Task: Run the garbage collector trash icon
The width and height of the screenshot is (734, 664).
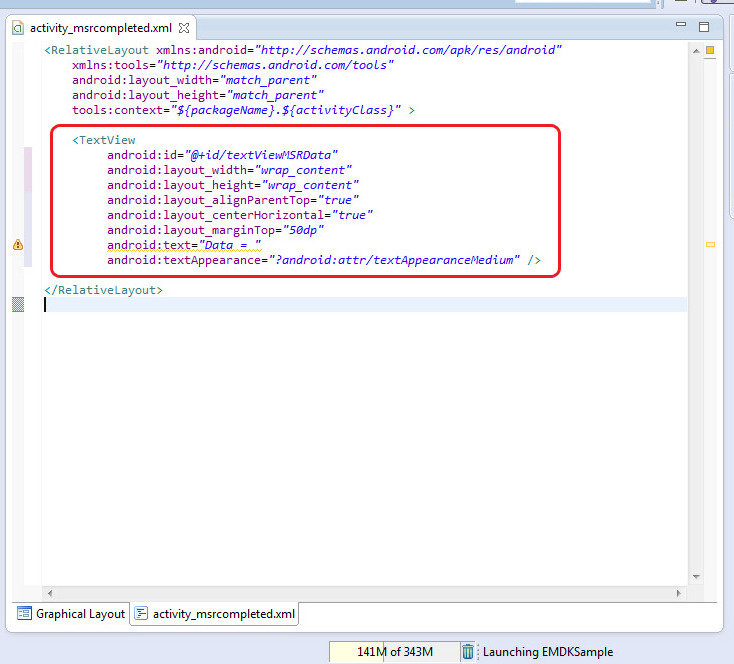Action: pyautogui.click(x=468, y=652)
